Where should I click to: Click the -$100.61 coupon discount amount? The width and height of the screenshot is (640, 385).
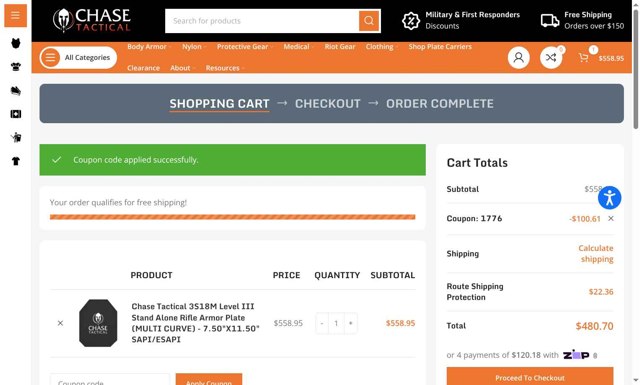(x=585, y=219)
